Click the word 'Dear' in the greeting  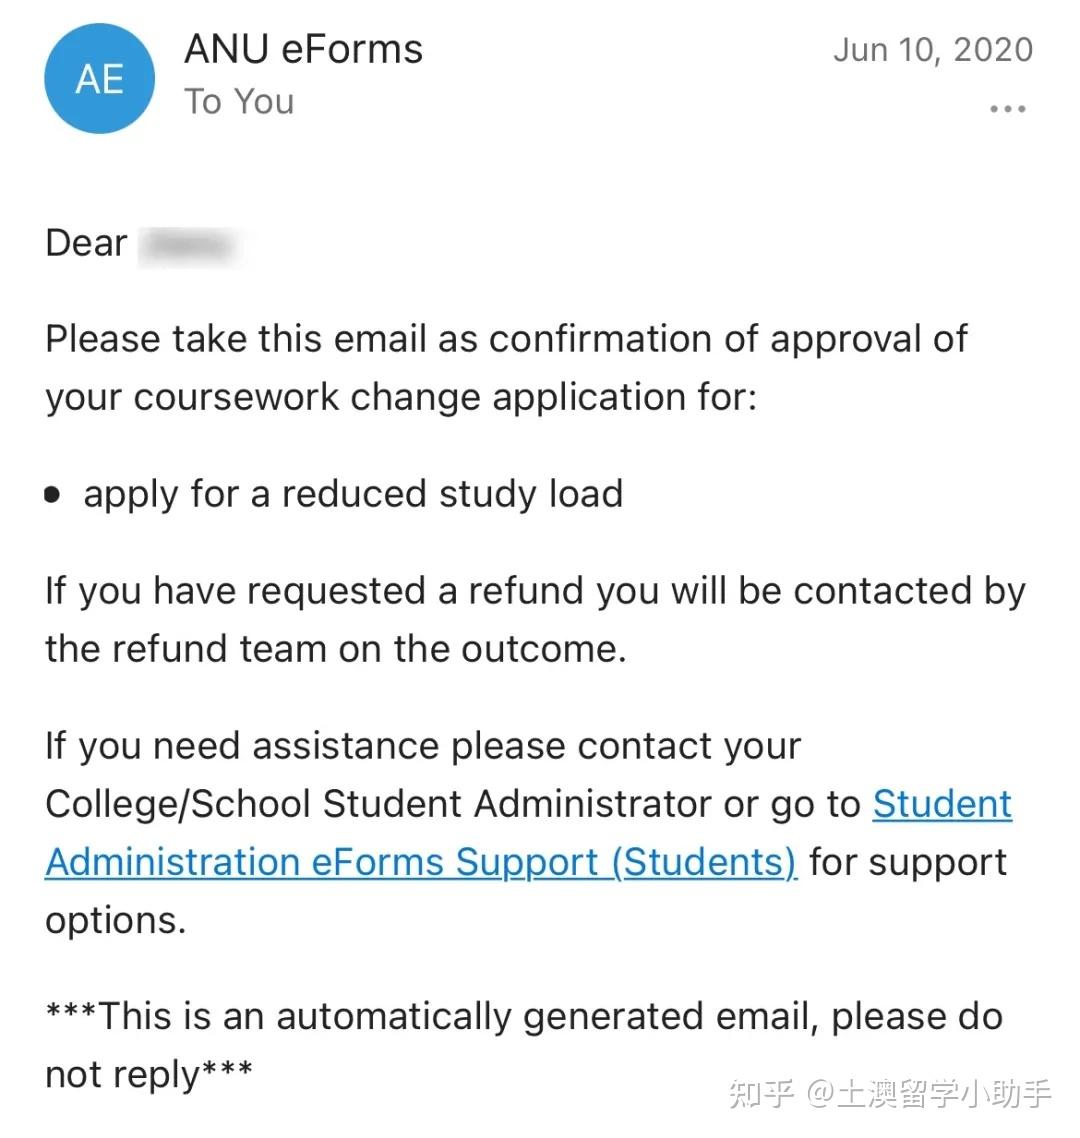(x=86, y=243)
